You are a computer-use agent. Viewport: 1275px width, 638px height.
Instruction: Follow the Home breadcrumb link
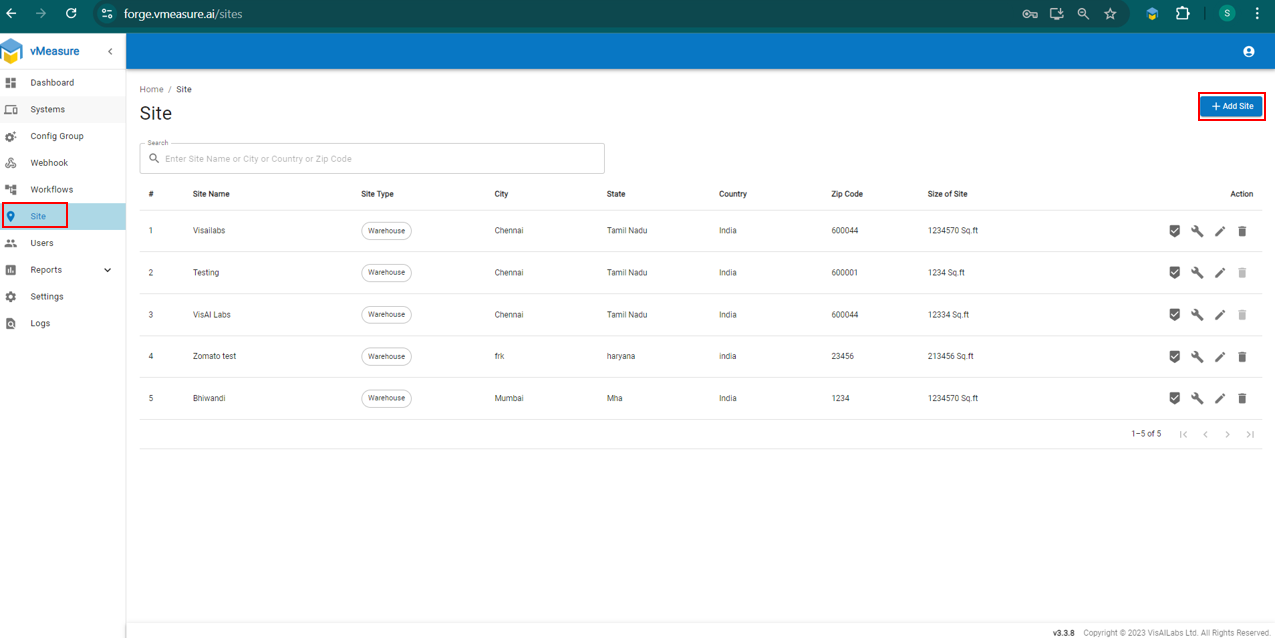pos(151,89)
